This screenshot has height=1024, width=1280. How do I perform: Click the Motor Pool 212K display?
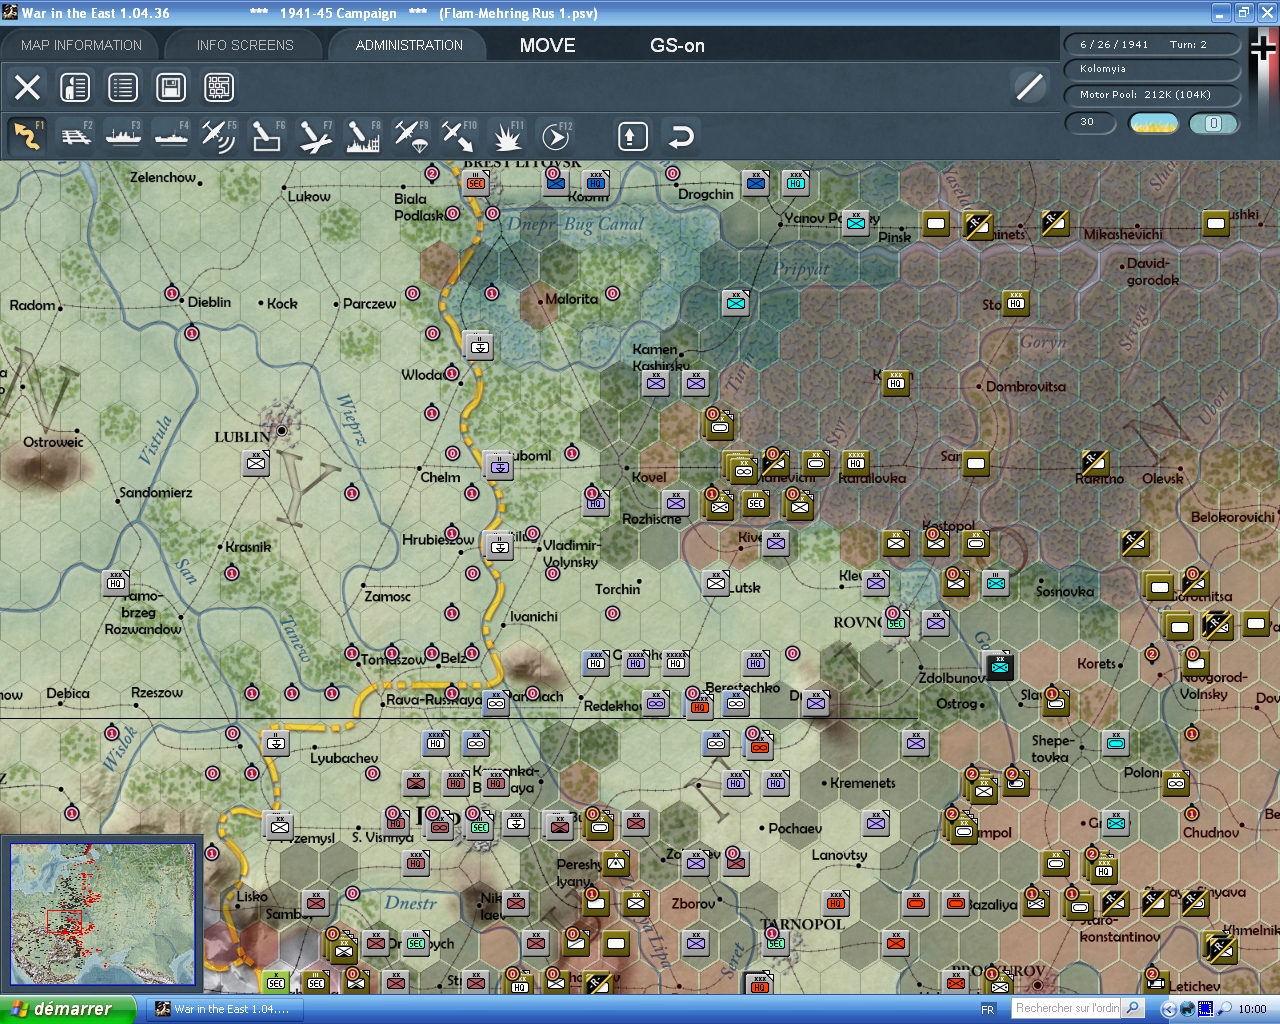[x=1152, y=95]
